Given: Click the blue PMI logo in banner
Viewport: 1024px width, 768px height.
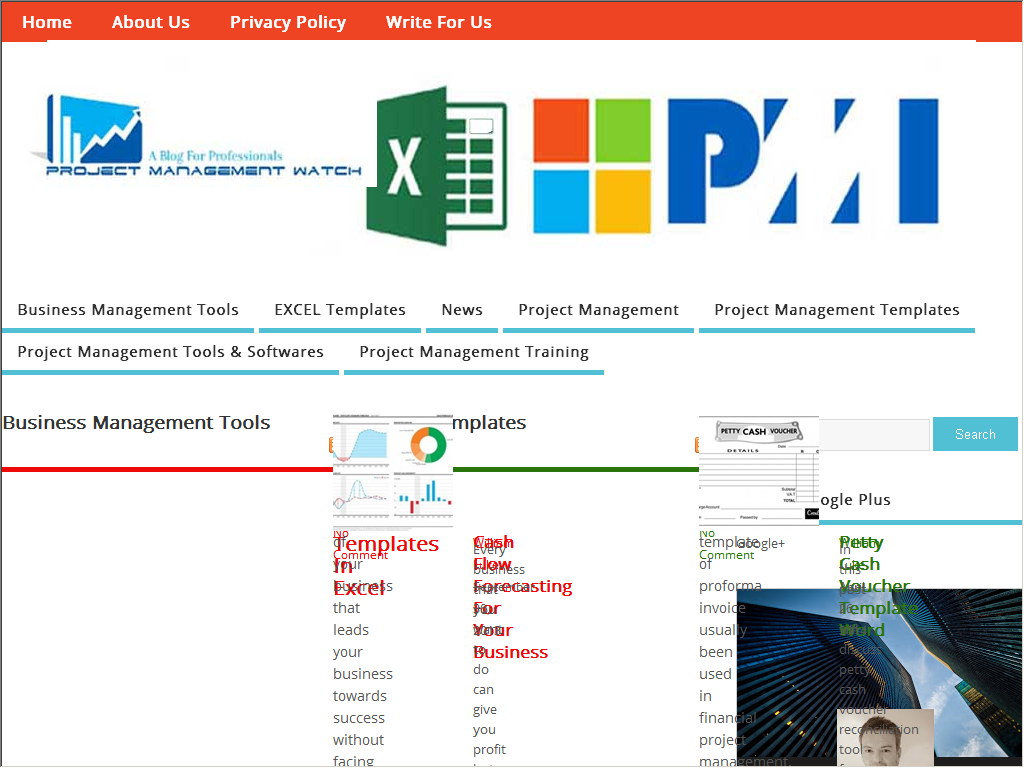Looking at the screenshot, I should click(x=803, y=162).
